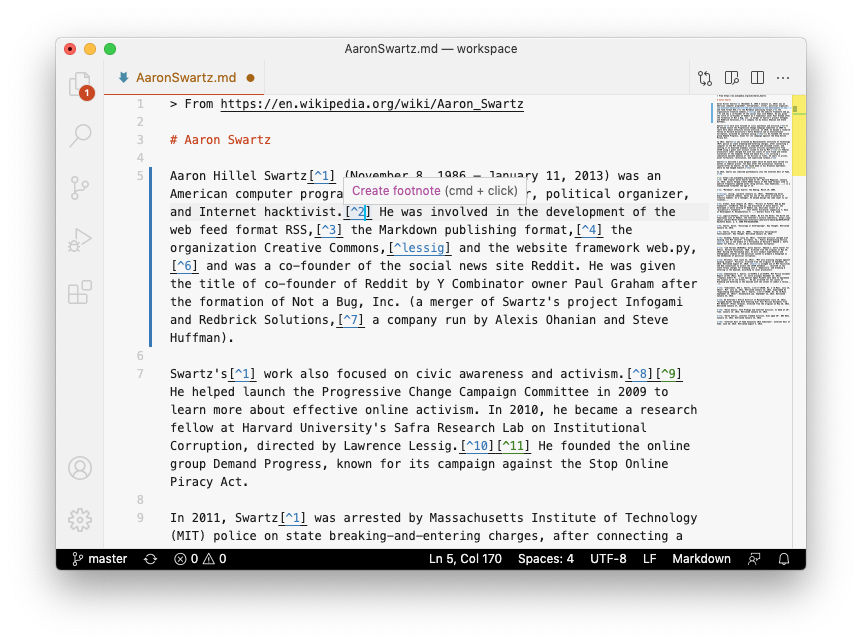Click the [^lessig] footnote reference
Viewport: 862px width, 644px height.
coord(419,248)
